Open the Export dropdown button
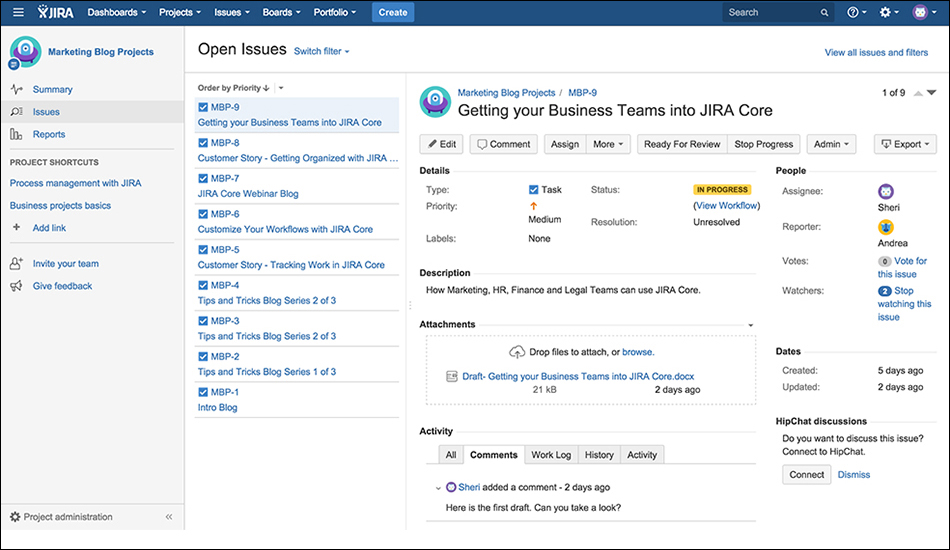 pos(905,144)
